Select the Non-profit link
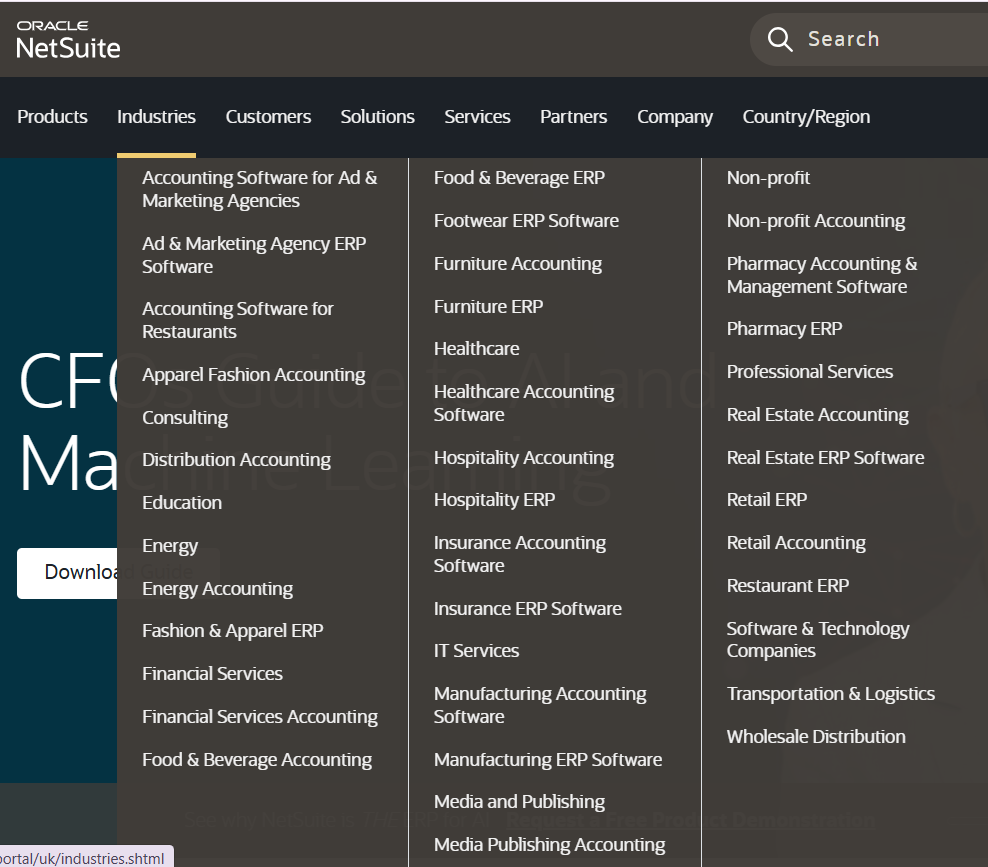 [768, 178]
